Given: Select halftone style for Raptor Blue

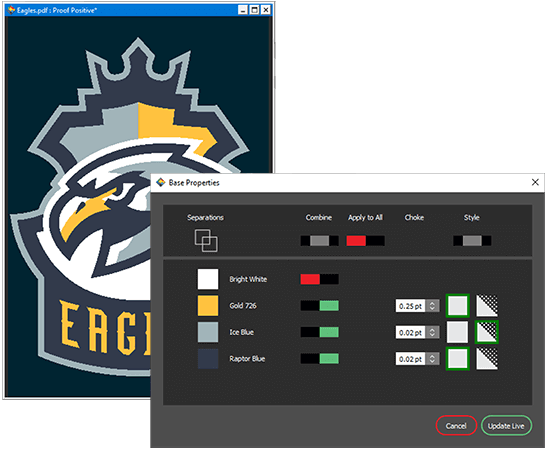Looking at the screenshot, I should [x=487, y=358].
